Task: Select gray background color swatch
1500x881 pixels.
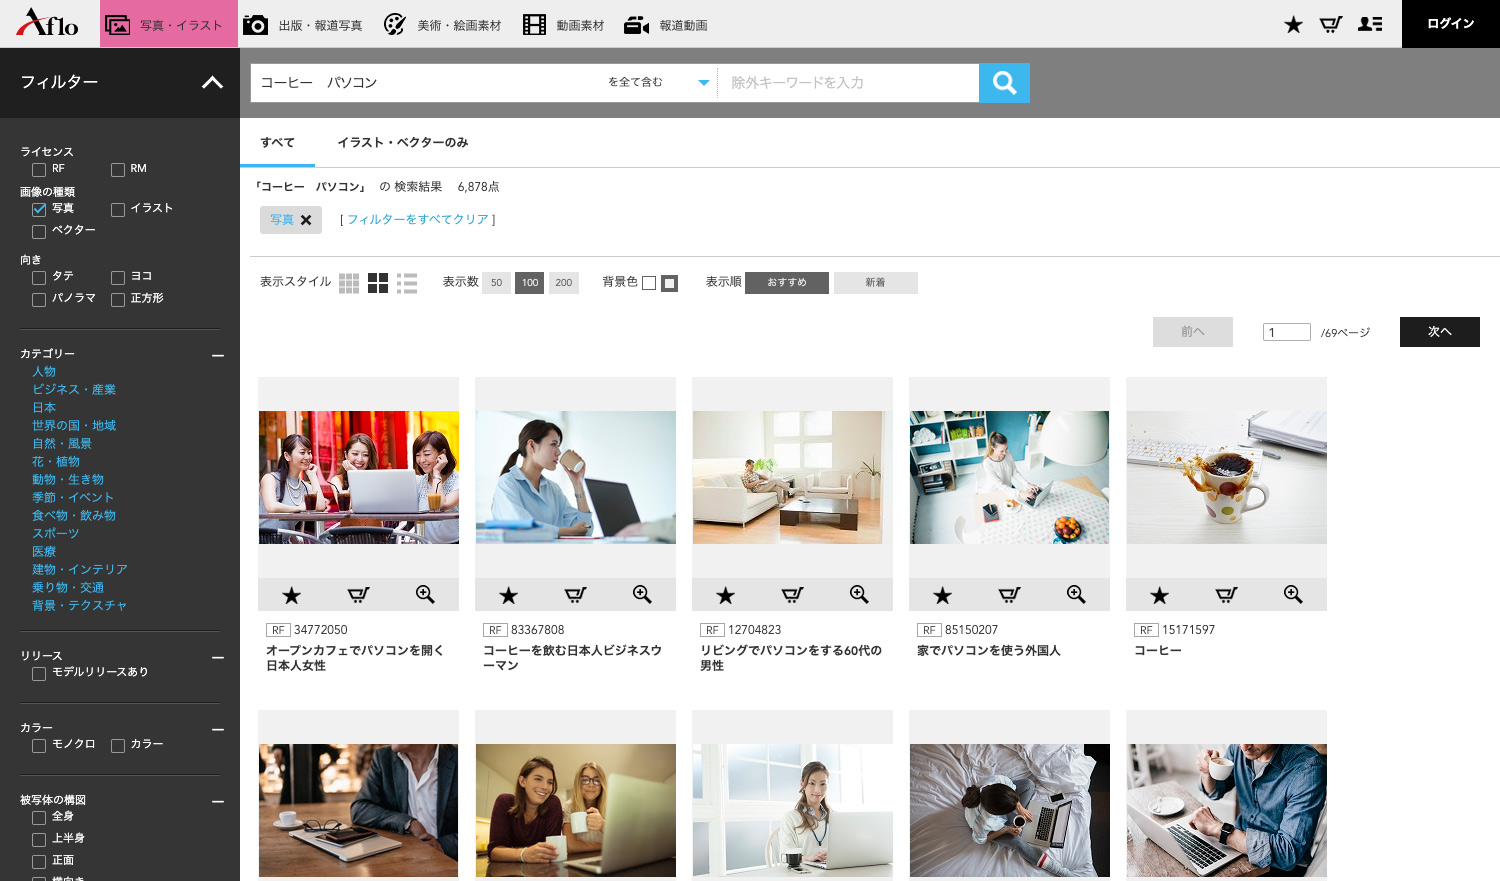Action: point(670,283)
